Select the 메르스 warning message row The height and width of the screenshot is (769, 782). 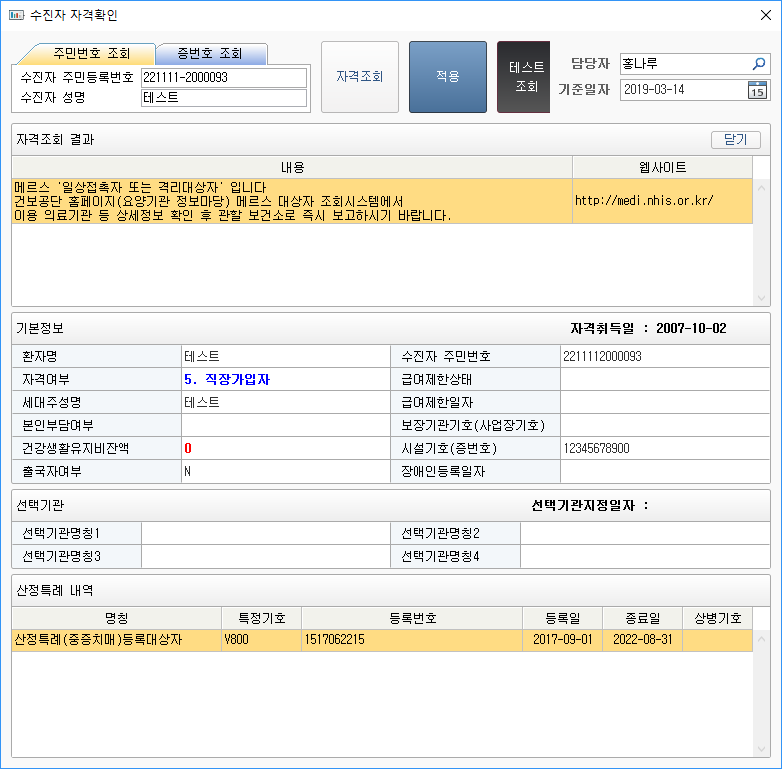coord(290,201)
